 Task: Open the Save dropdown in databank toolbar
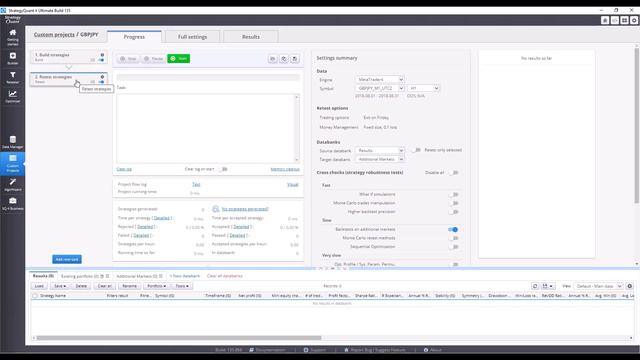coord(60,286)
